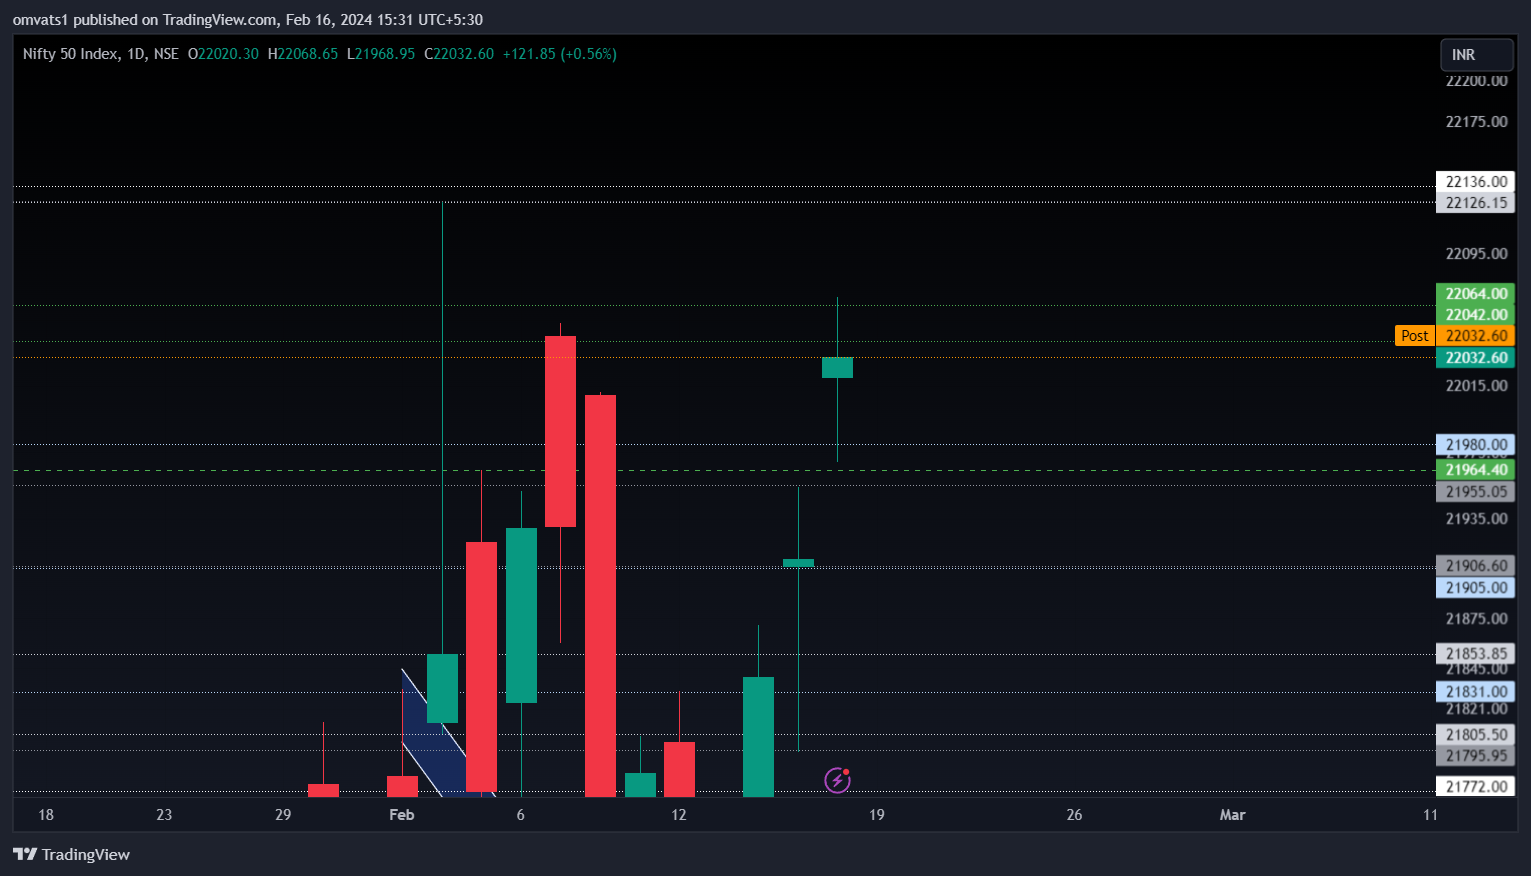This screenshot has height=876, width=1531.
Task: Select the 21805.50 price level label
Action: pos(1475,735)
